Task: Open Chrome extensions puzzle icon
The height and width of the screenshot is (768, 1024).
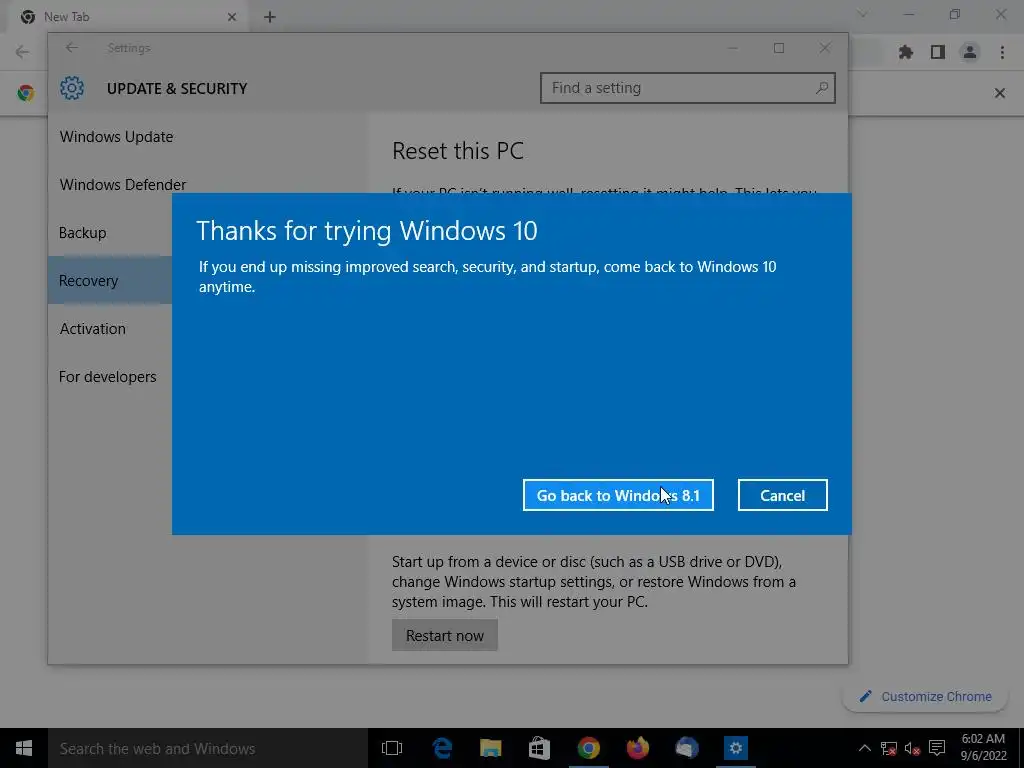Action: (x=906, y=52)
